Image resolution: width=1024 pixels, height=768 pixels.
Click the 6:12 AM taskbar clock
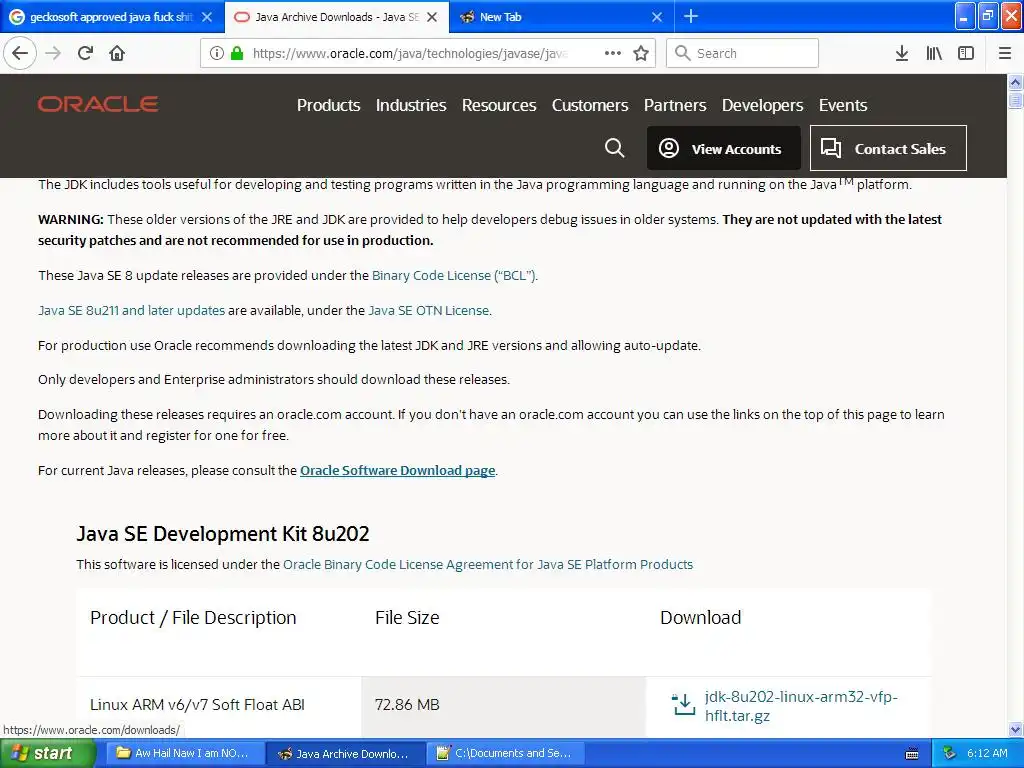987,753
